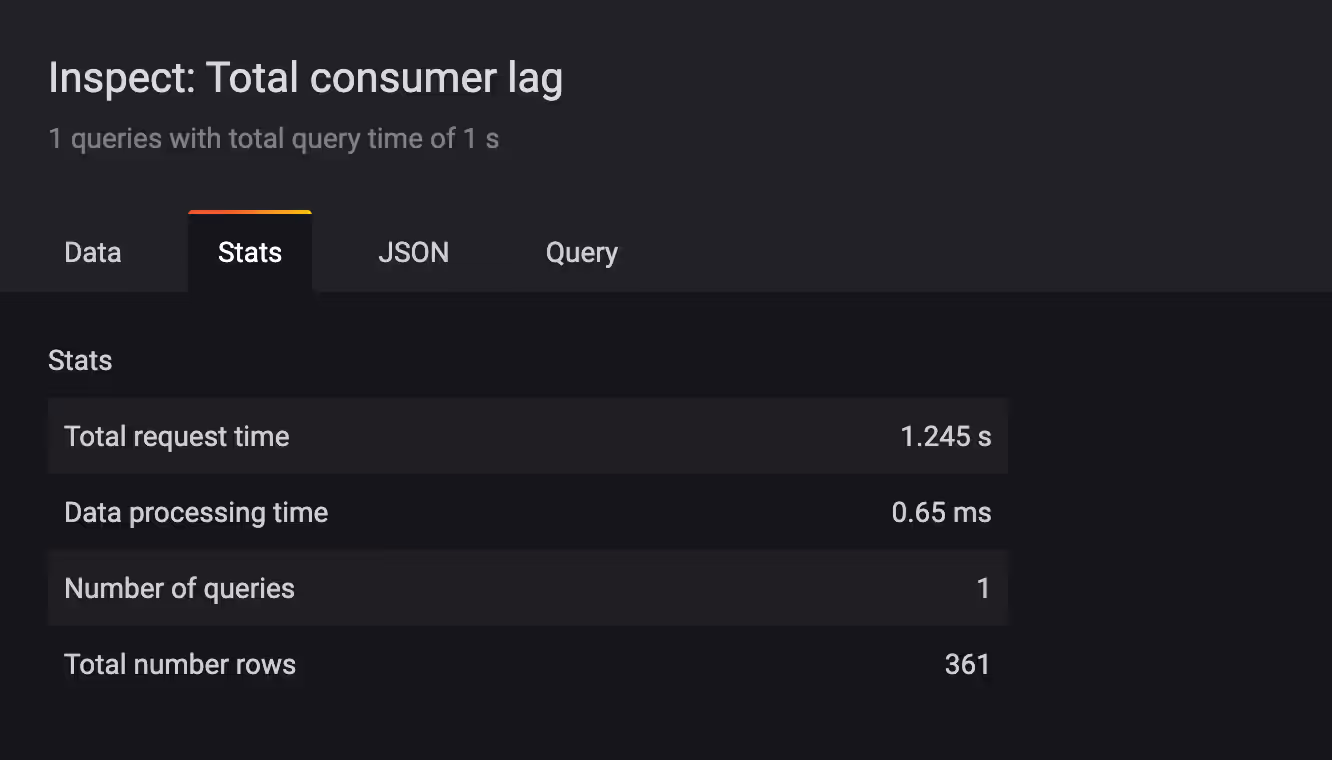1332x760 pixels.
Task: Click the 1.245 s request time value
Action: (944, 436)
